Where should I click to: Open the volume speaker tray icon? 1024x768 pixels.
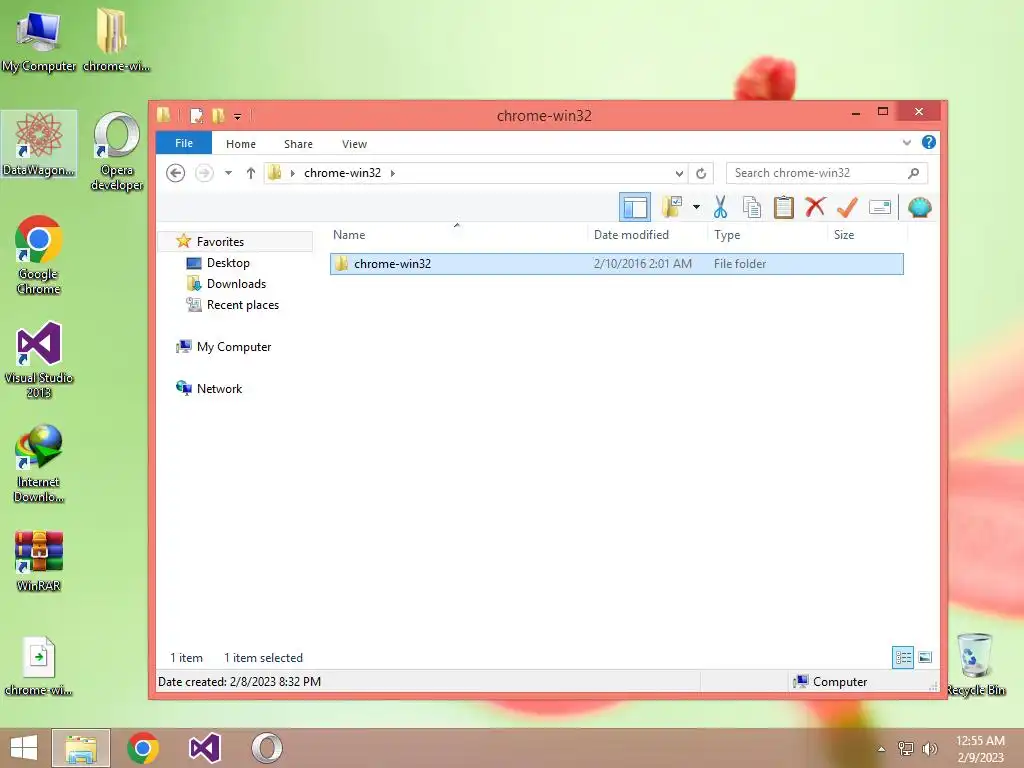click(930, 749)
